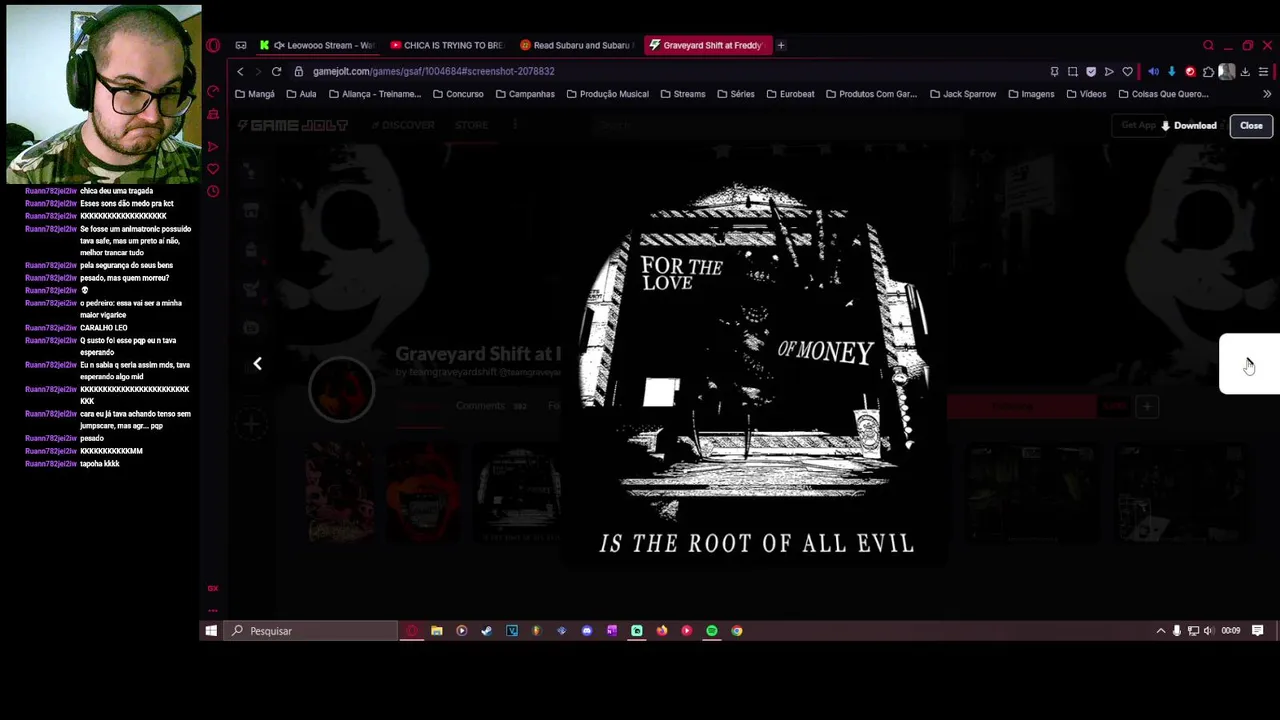Click the site padlock security icon
This screenshot has height=720, width=1280.
click(299, 71)
